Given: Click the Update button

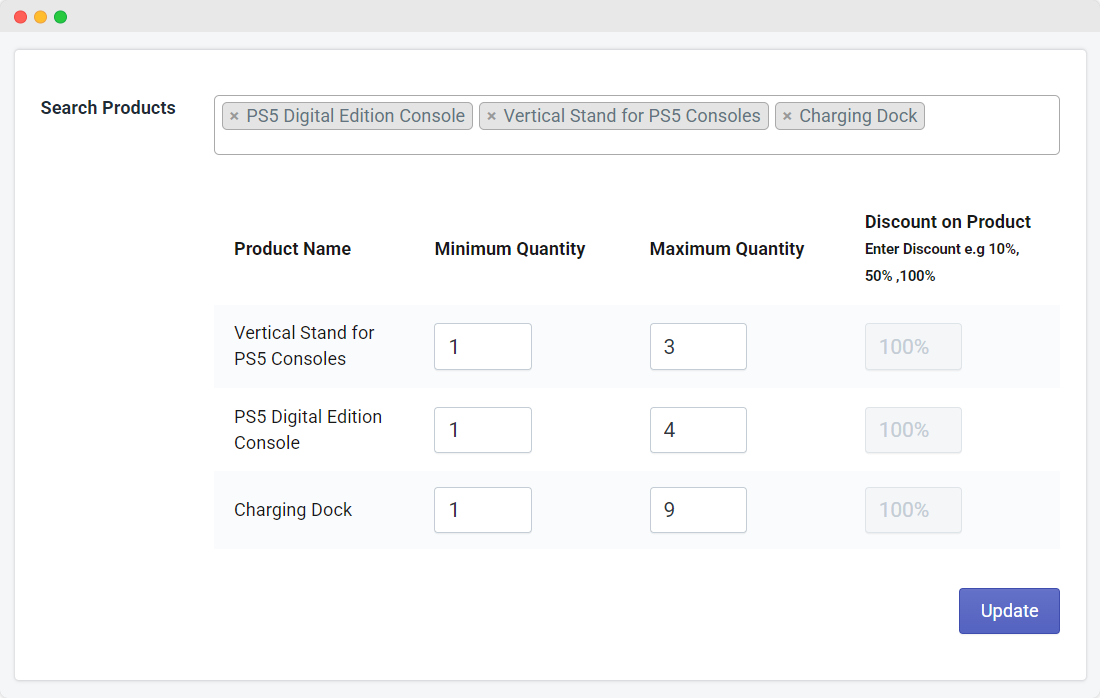Looking at the screenshot, I should [x=1009, y=611].
